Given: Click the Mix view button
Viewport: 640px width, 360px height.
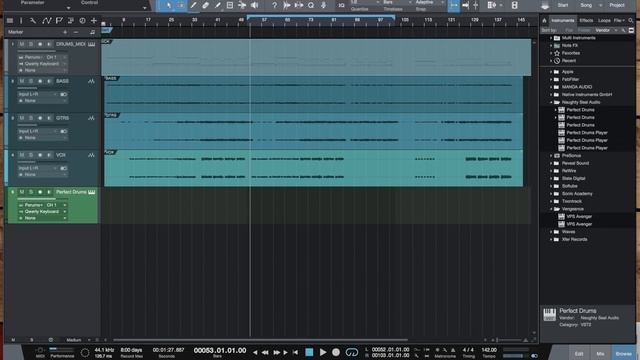Looking at the screenshot, I should pyautogui.click(x=600, y=353).
